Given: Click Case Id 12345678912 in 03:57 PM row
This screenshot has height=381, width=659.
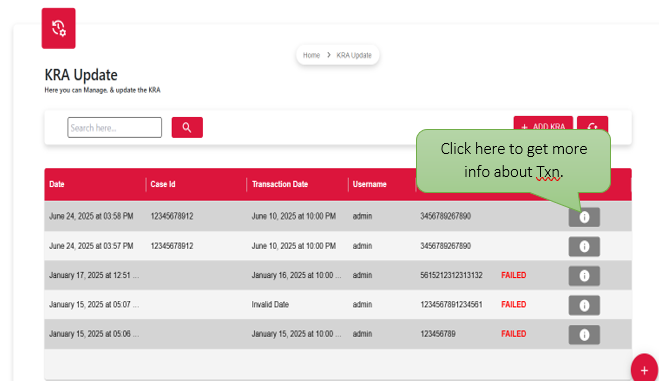Looking at the screenshot, I should [172, 246].
